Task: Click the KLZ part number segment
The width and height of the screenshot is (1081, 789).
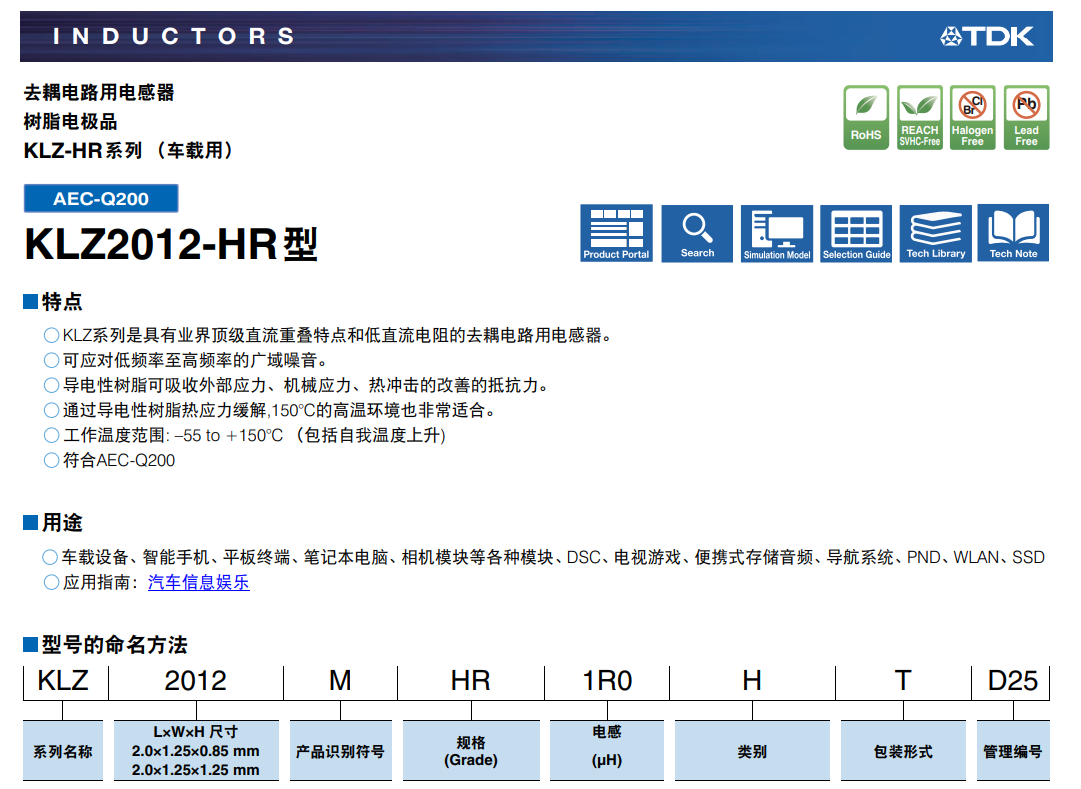Action: pyautogui.click(x=63, y=681)
